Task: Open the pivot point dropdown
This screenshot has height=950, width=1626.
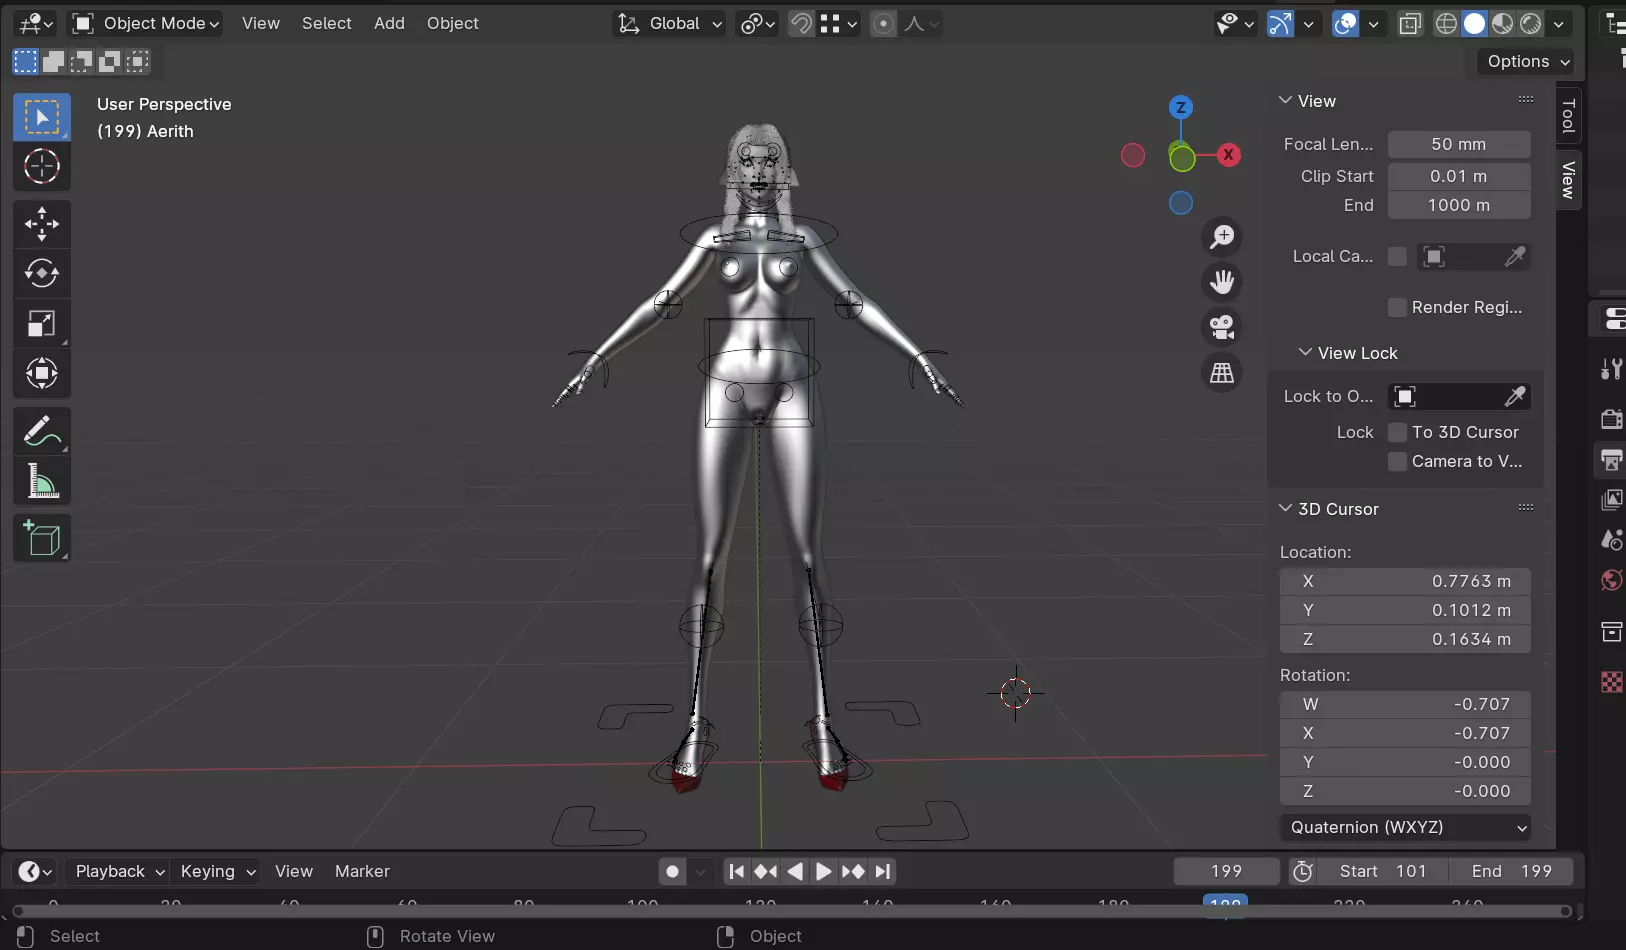Action: click(x=757, y=23)
